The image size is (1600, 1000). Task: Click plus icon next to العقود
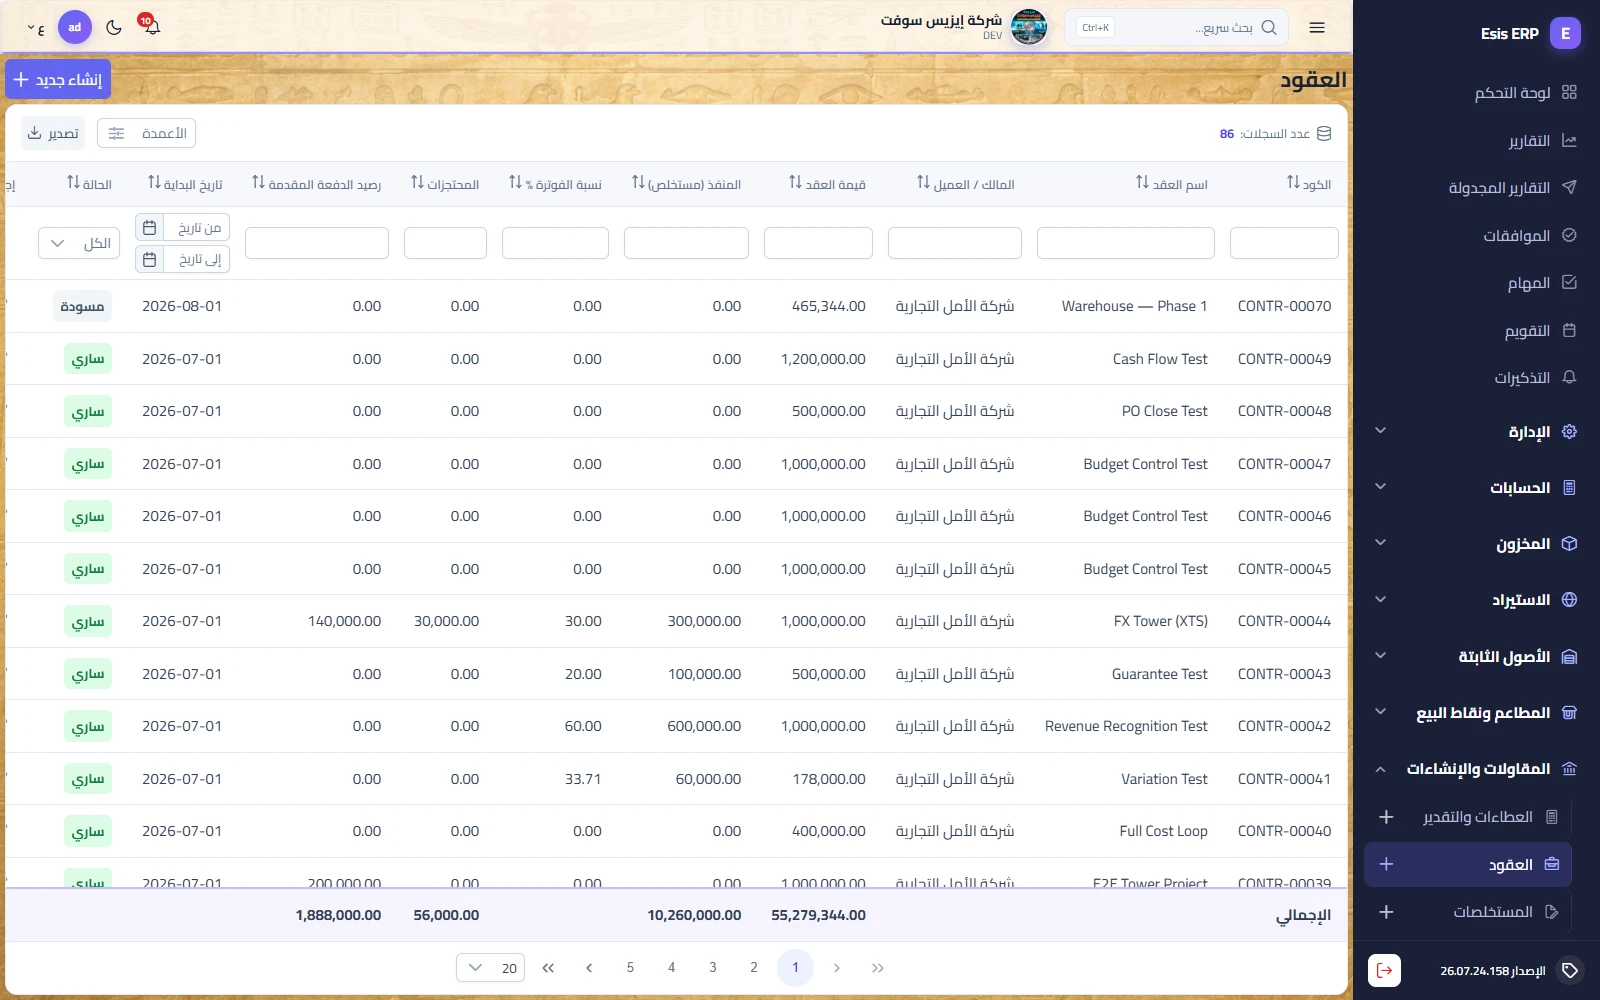(1386, 864)
